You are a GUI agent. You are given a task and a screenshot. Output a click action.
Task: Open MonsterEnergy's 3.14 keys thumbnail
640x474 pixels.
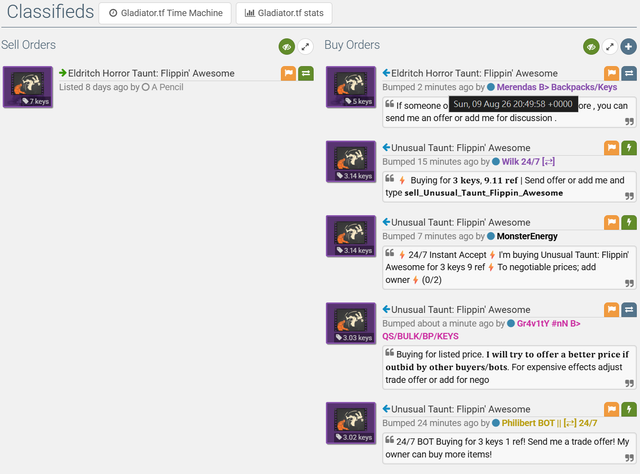(351, 236)
